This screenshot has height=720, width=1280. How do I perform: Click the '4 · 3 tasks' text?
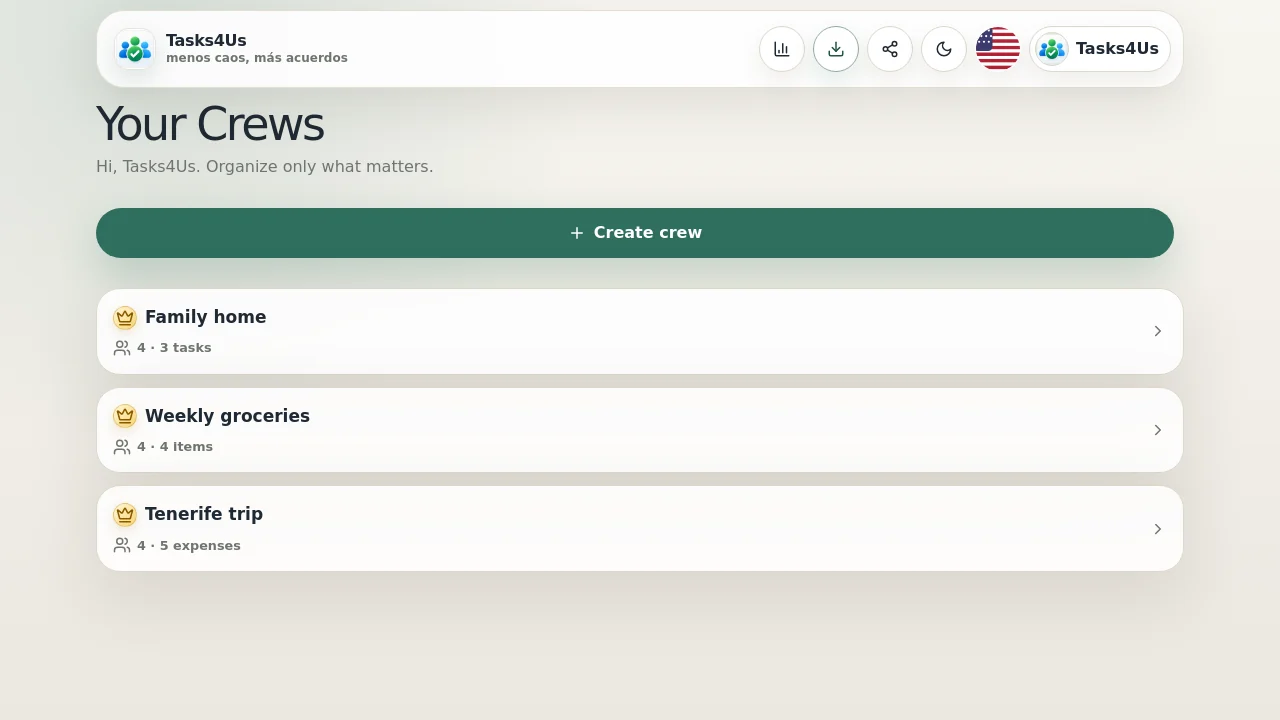point(174,348)
